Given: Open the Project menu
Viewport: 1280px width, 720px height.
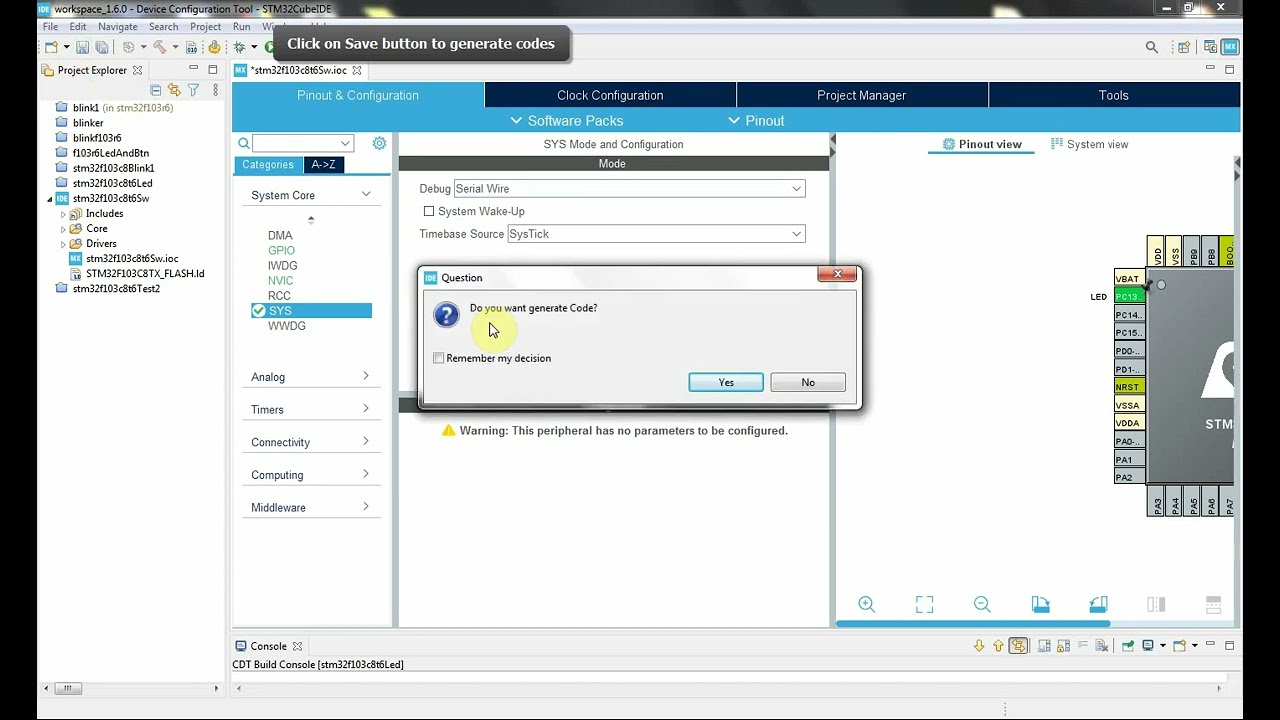Looking at the screenshot, I should pyautogui.click(x=205, y=27).
